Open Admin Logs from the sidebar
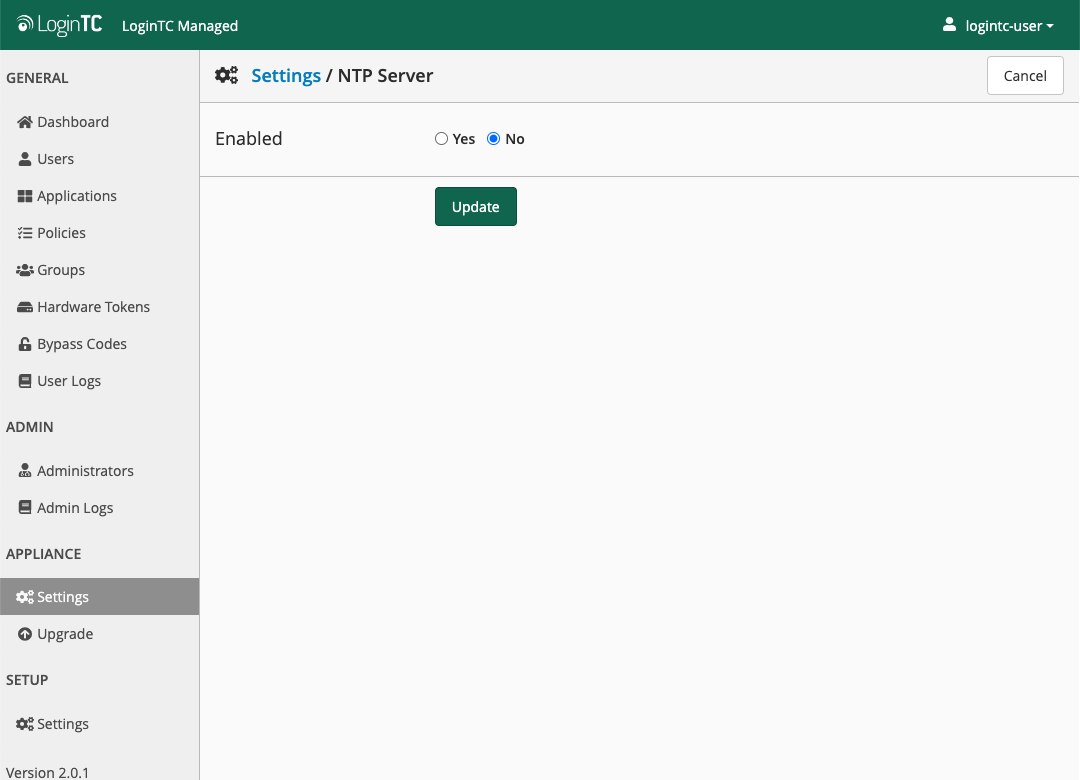 74,508
